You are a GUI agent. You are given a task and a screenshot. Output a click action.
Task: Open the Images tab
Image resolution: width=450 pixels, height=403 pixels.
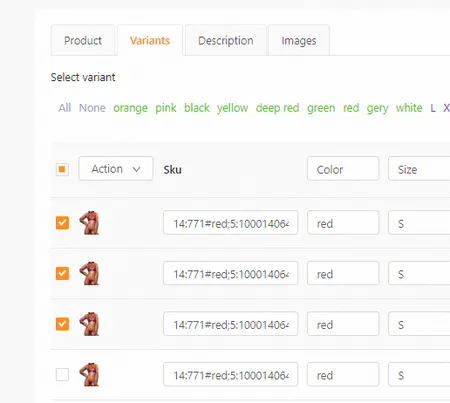point(299,40)
